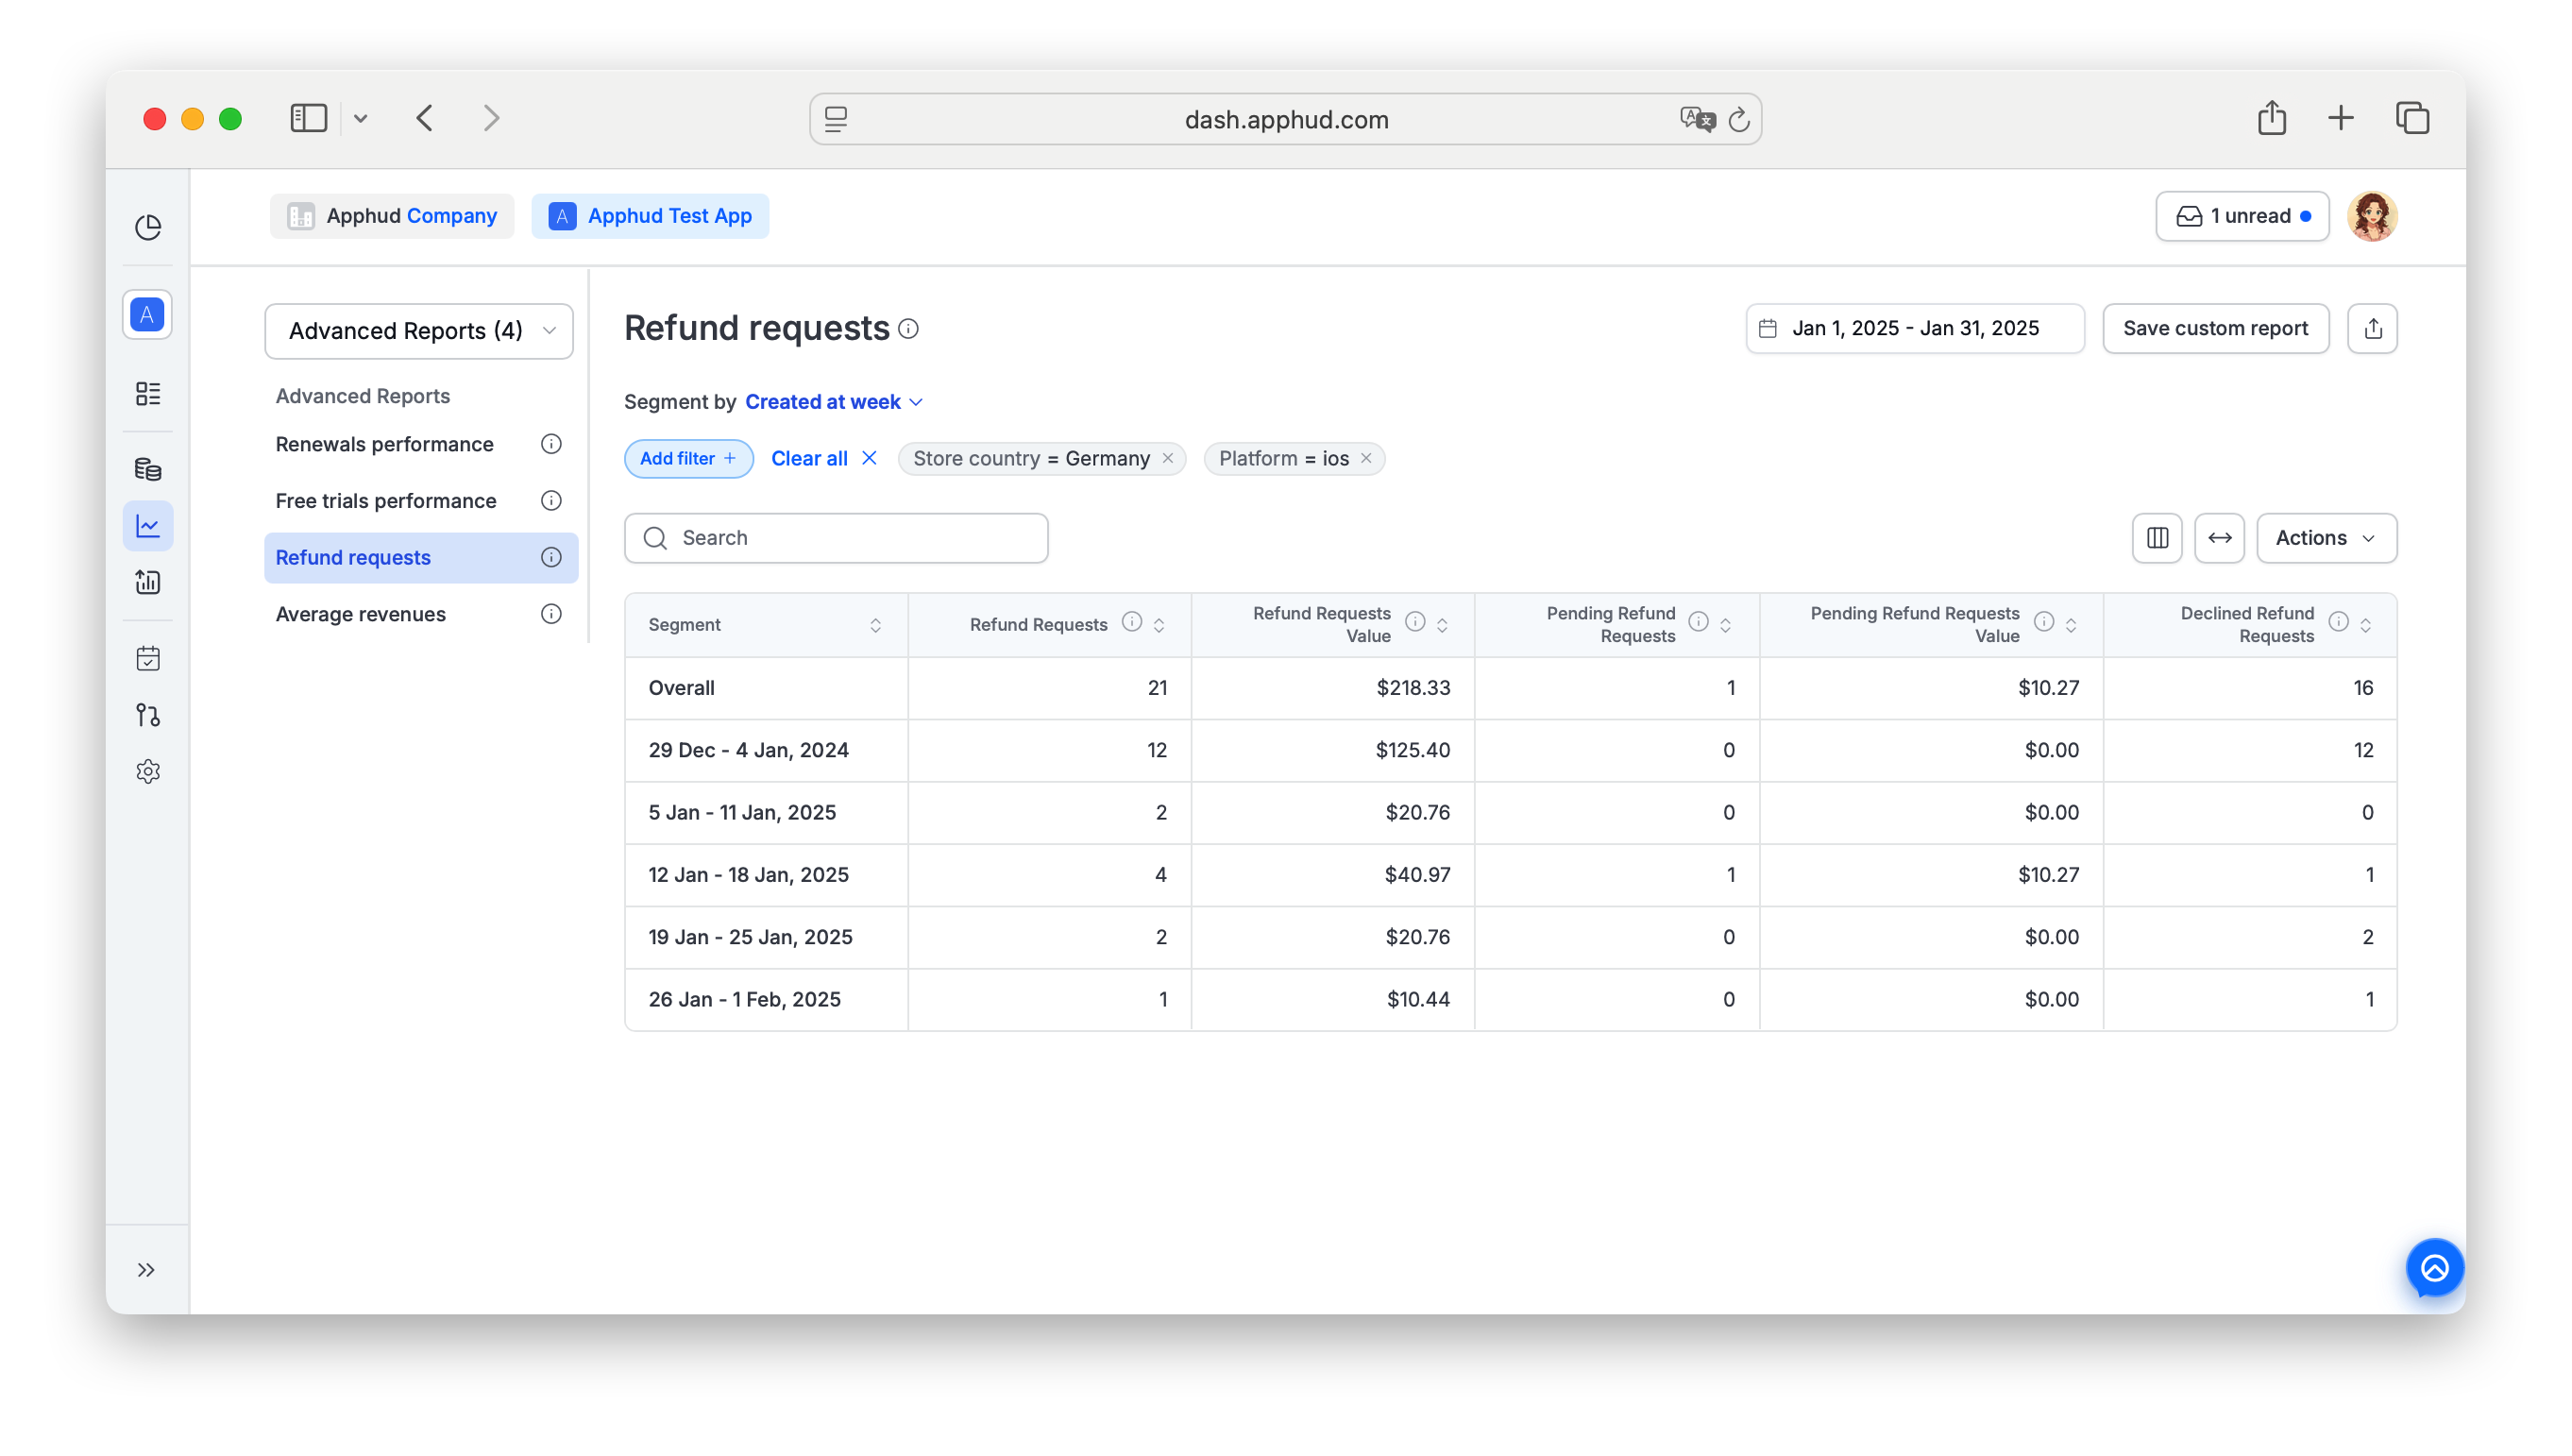Sort by Declined Refund Requests column arrows
This screenshot has width=2572, height=1456.
point(2365,625)
